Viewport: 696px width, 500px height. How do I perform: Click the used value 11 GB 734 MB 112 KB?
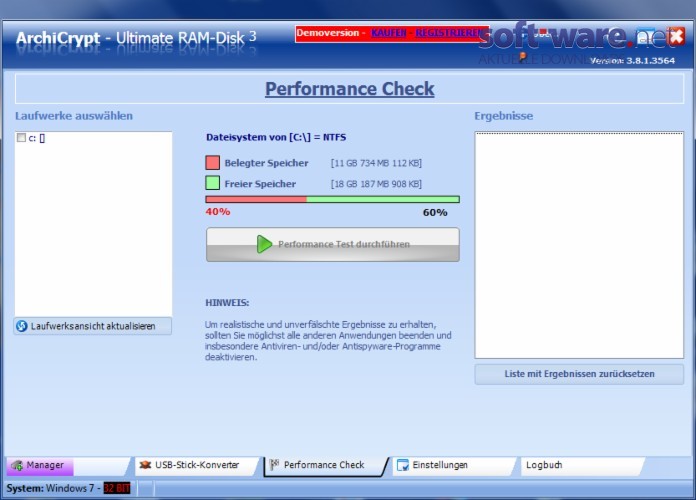376,163
